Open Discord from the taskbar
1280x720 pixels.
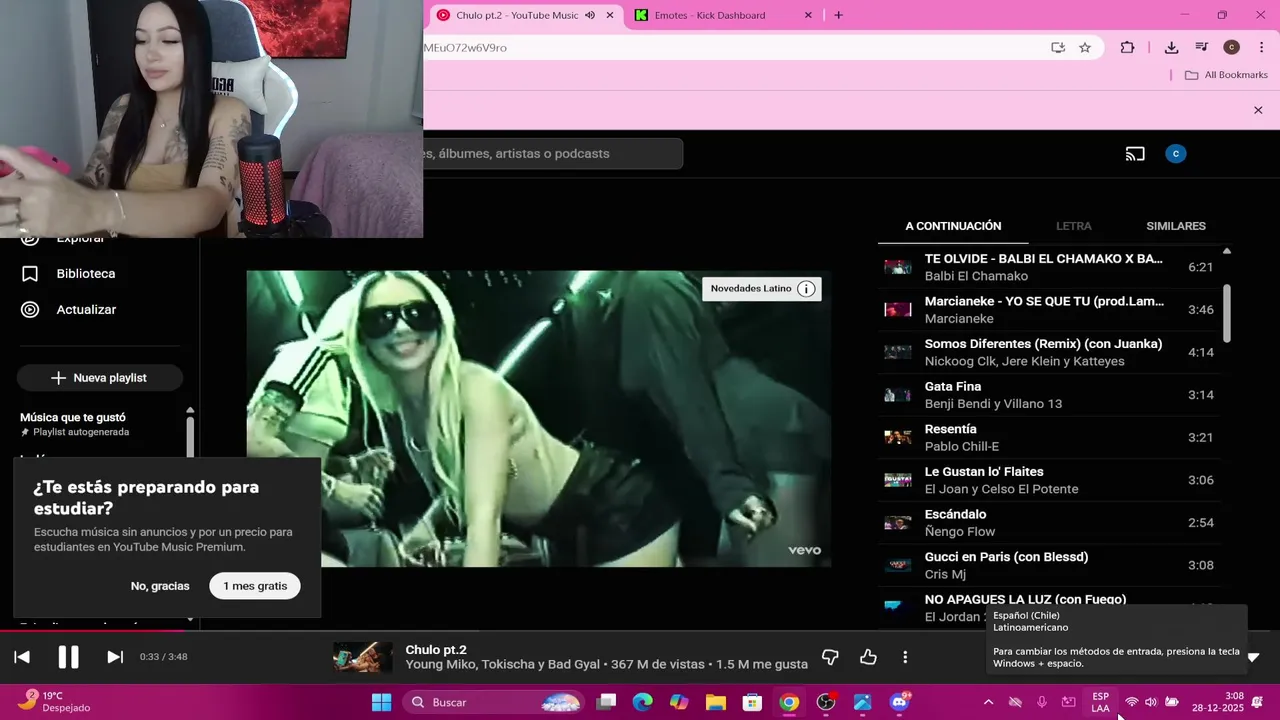pos(899,702)
